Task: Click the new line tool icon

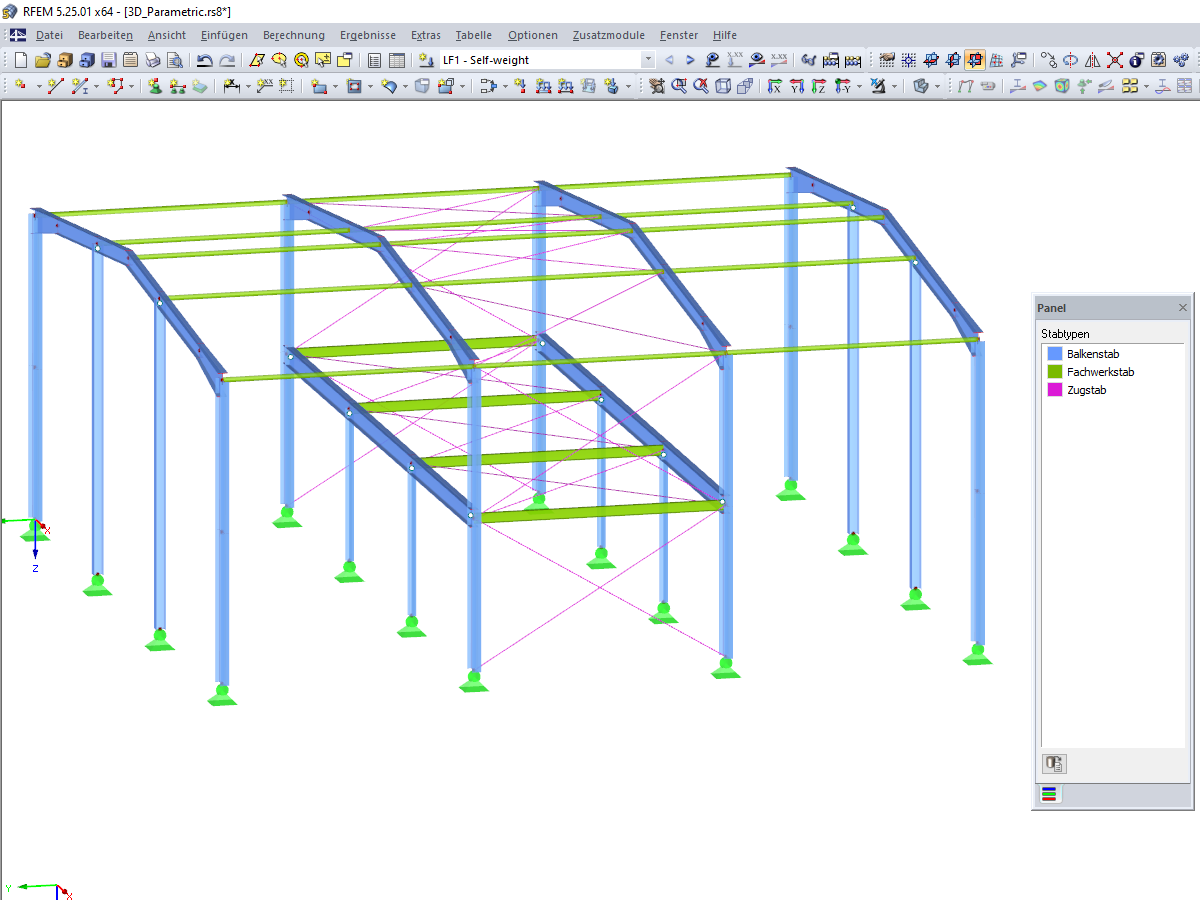Action: coord(56,86)
